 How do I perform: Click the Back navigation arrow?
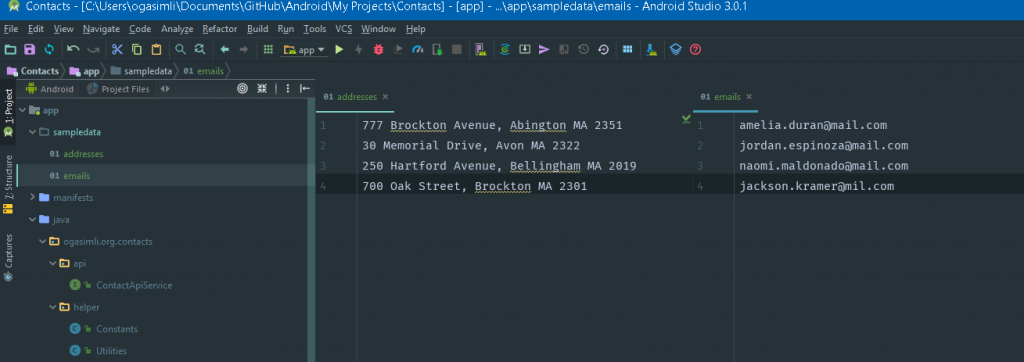[x=224, y=50]
